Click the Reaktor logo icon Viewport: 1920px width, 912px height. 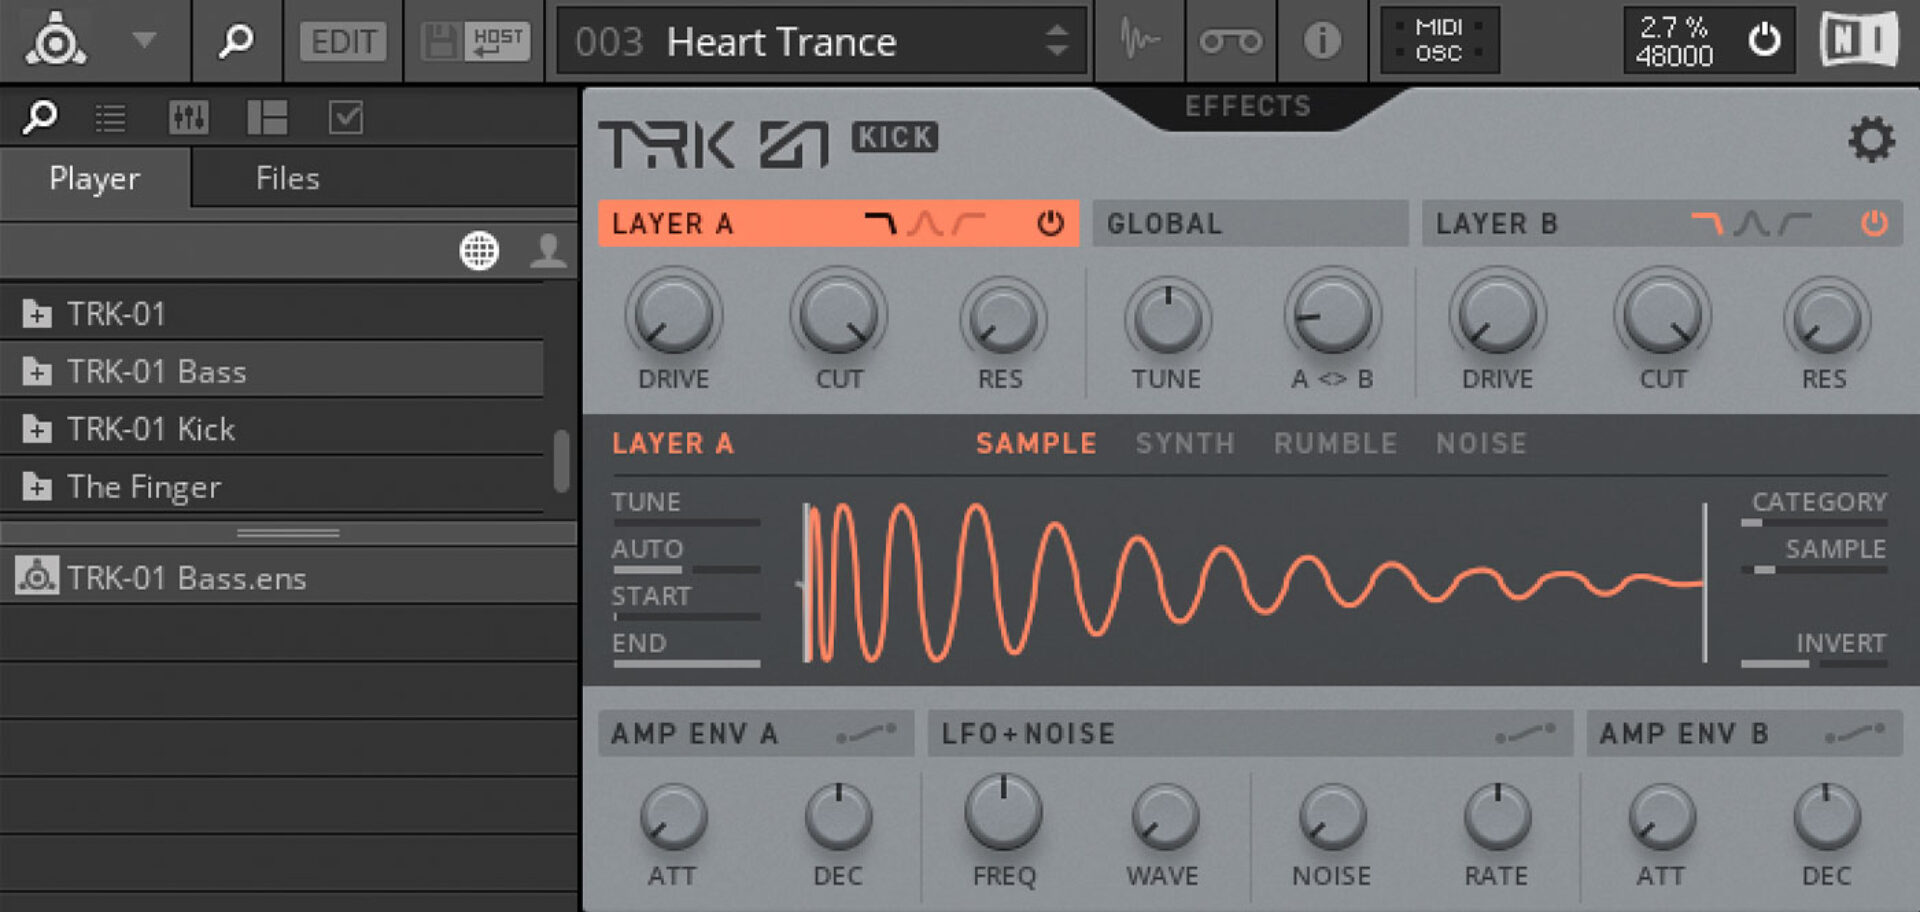point(56,40)
